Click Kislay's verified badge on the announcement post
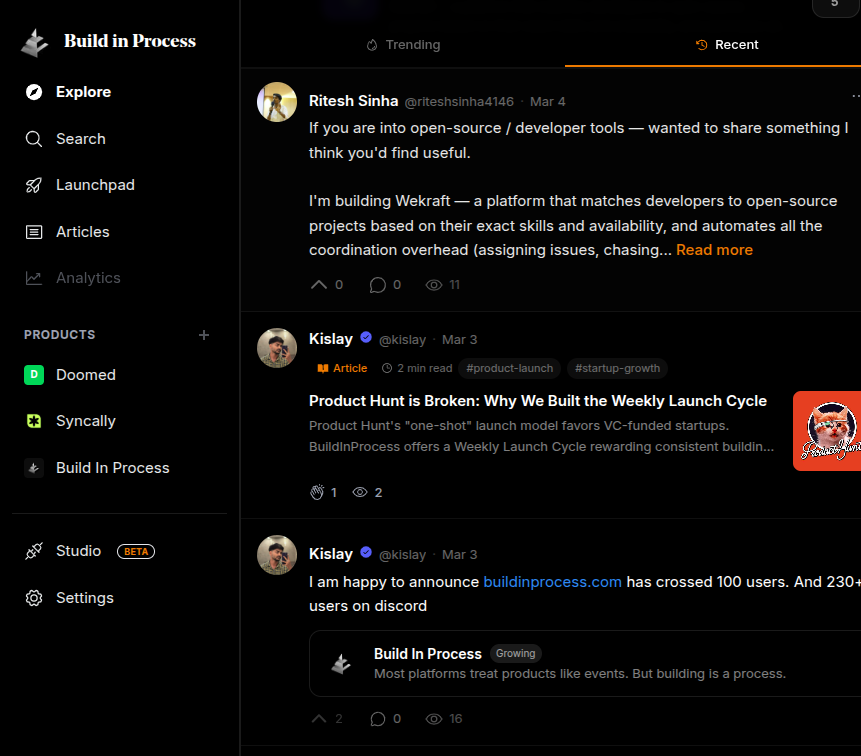The width and height of the screenshot is (861, 756). click(366, 552)
